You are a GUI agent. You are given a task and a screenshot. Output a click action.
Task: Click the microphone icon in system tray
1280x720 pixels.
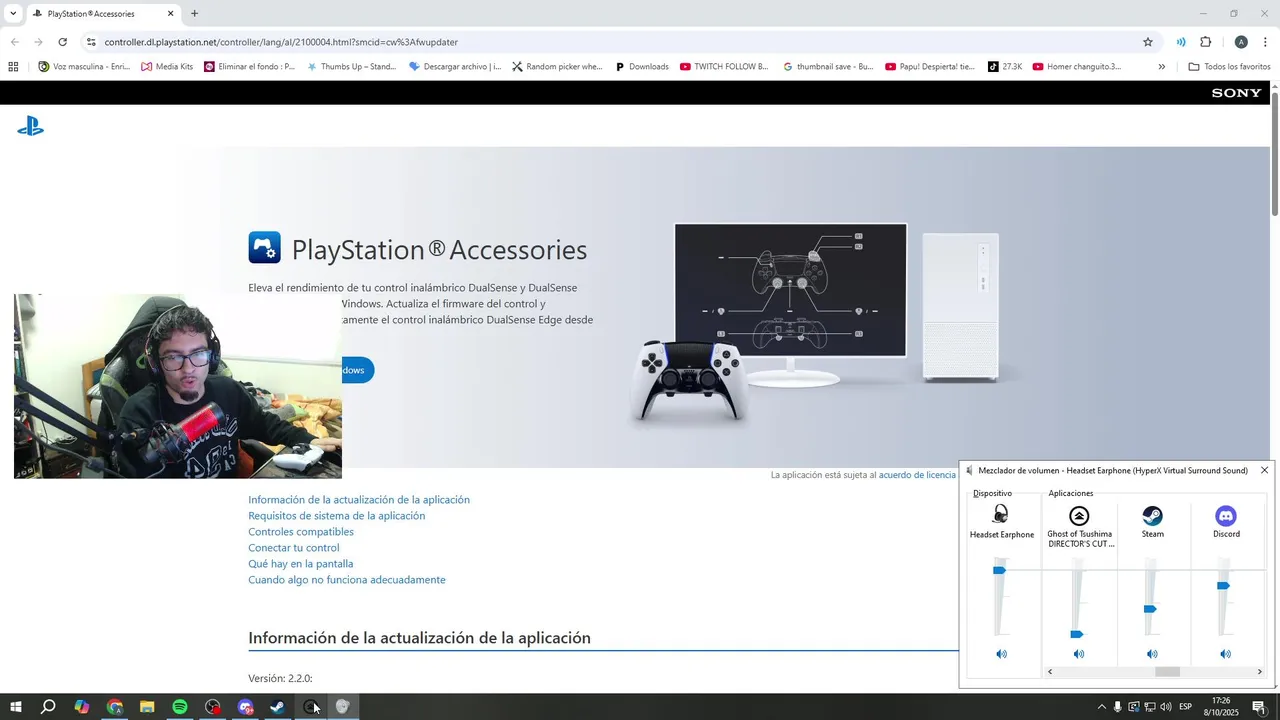(x=1118, y=707)
